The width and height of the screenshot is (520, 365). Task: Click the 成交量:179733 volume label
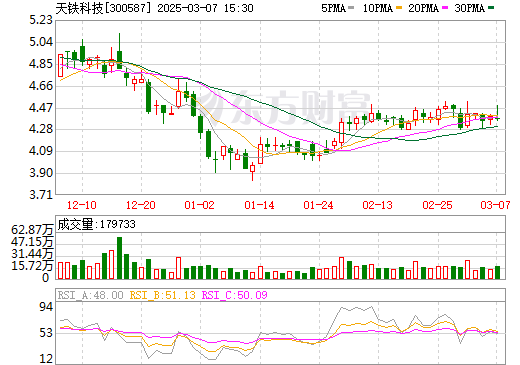coord(96,224)
